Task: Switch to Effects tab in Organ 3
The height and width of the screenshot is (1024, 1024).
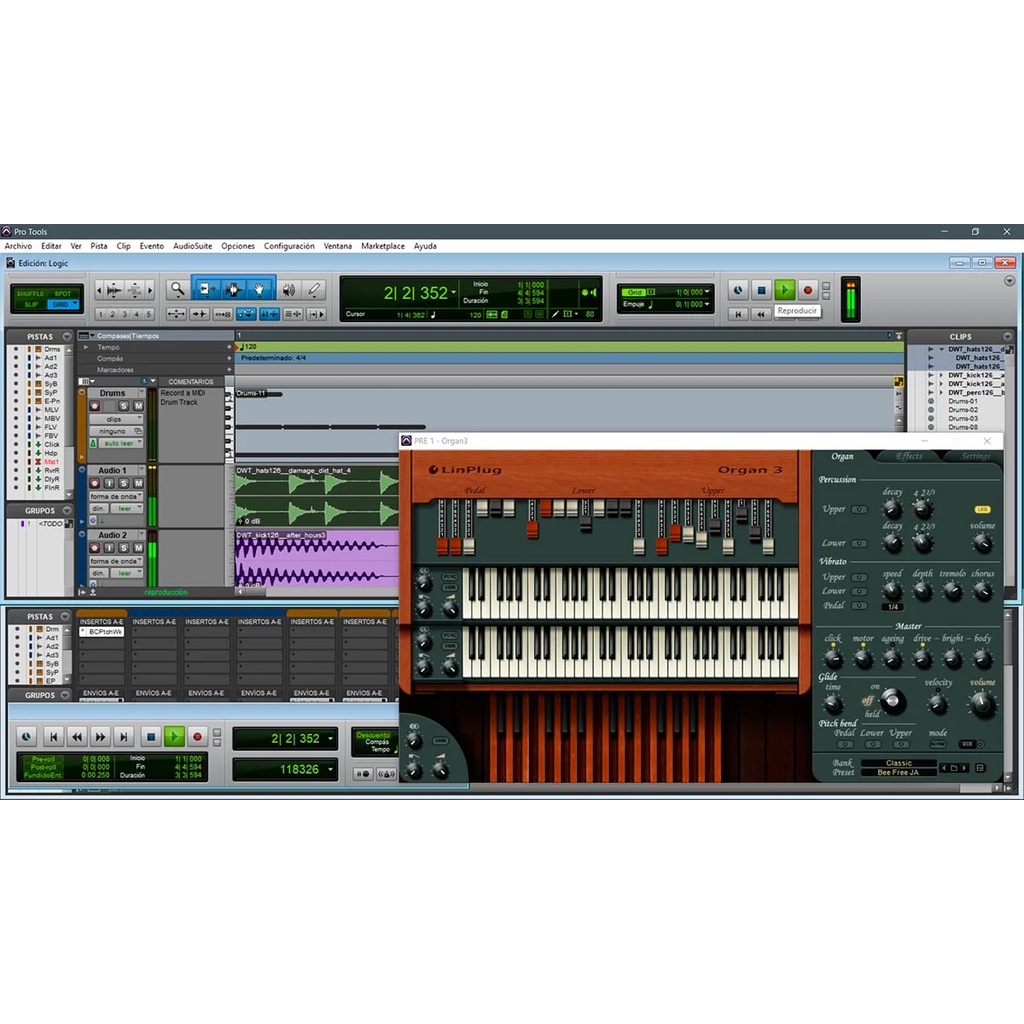Action: point(909,456)
